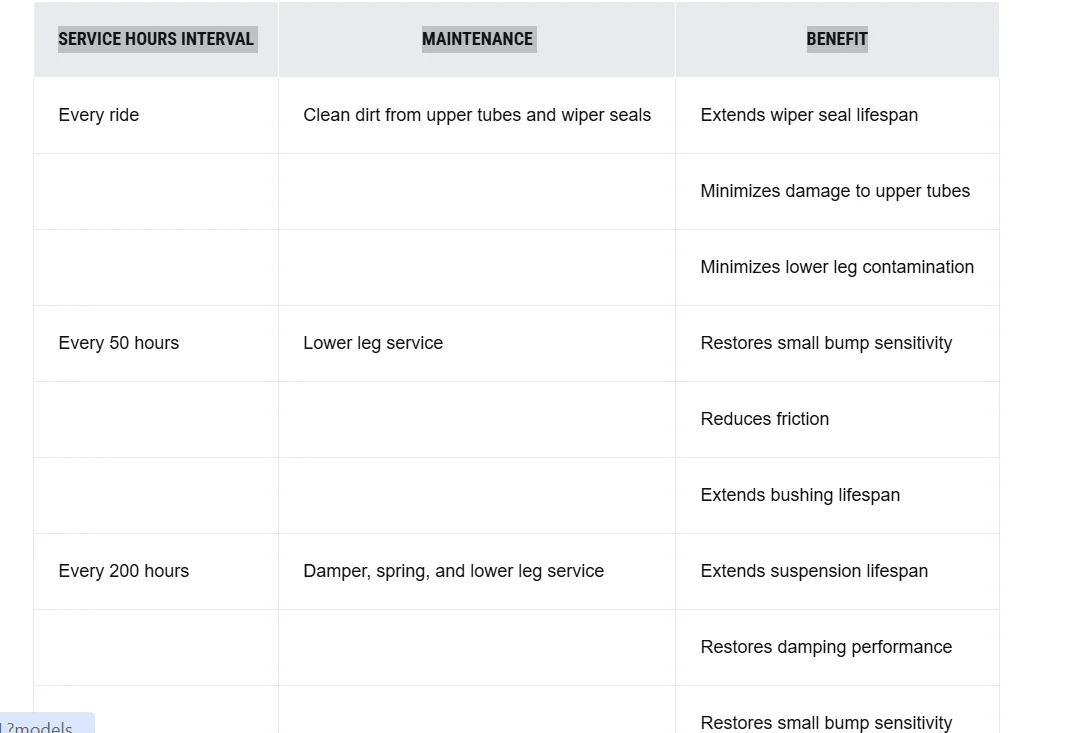Click the SERVICE HOURS INTERVAL column header

pos(156,39)
